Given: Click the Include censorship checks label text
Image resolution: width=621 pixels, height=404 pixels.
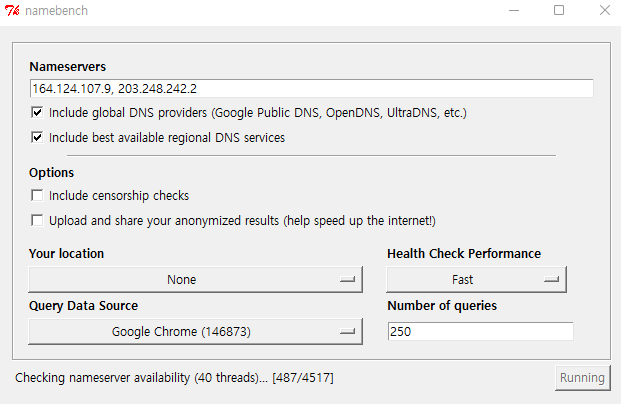Looking at the screenshot, I should point(119,196).
